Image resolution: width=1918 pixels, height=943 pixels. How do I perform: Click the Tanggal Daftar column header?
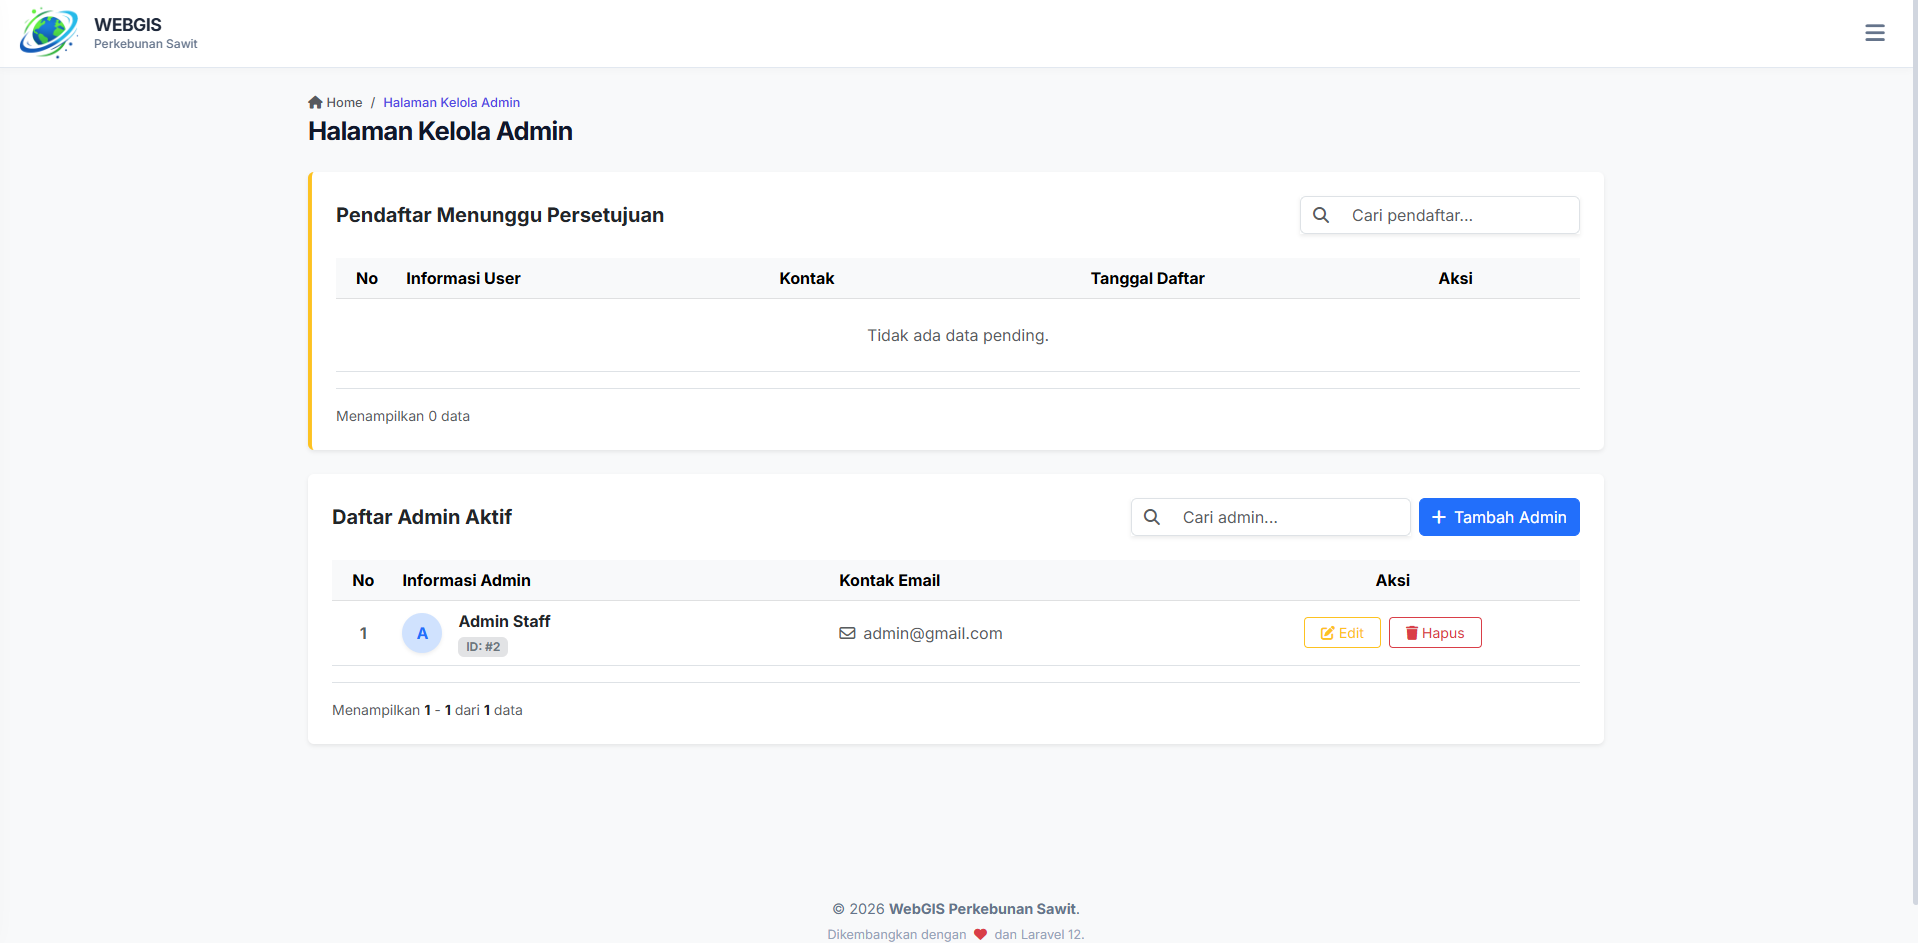tap(1147, 278)
